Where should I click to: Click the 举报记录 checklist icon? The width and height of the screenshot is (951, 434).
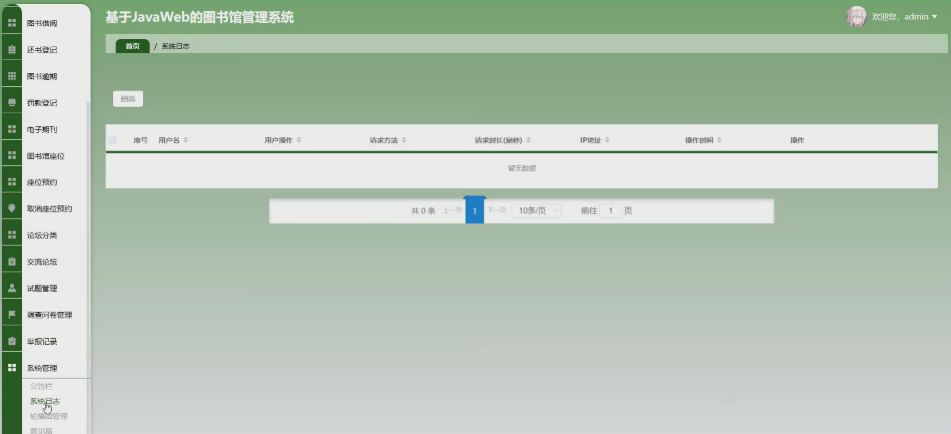(12, 341)
